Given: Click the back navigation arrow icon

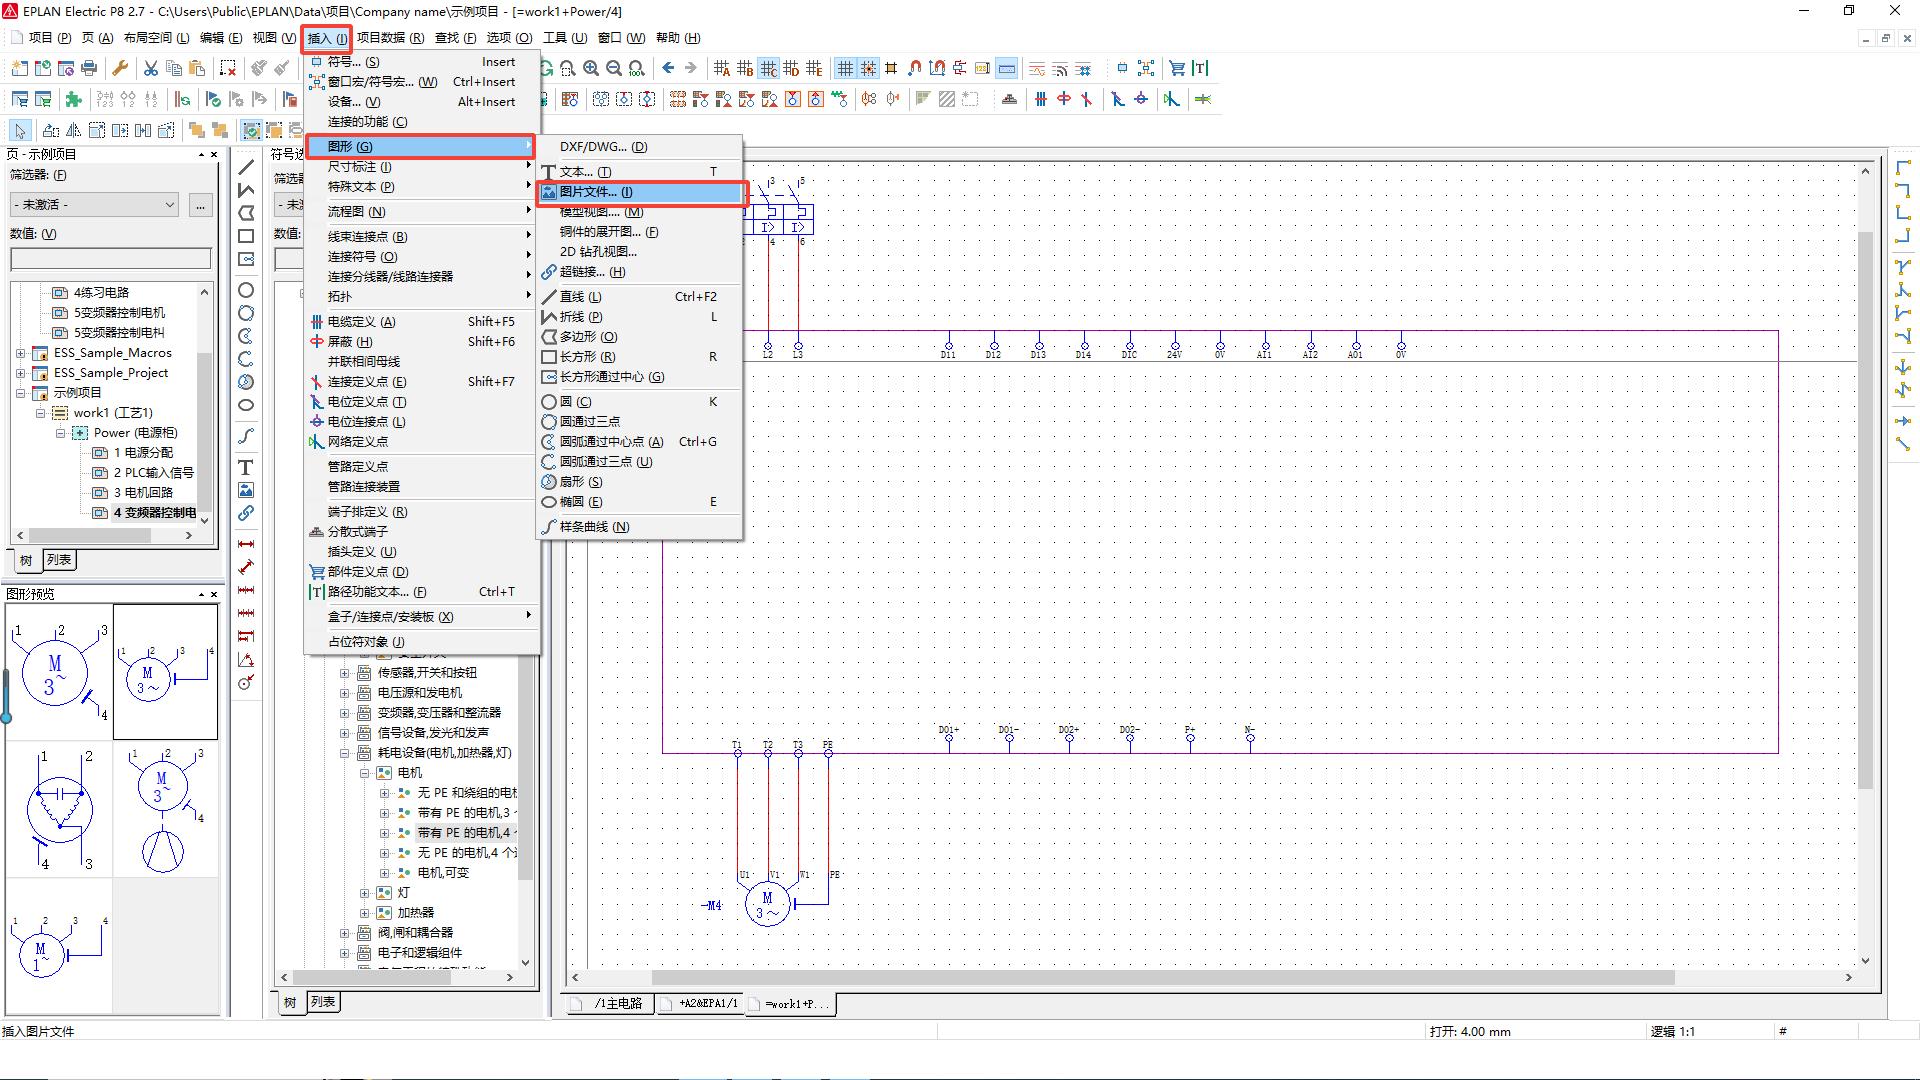Looking at the screenshot, I should 668,68.
